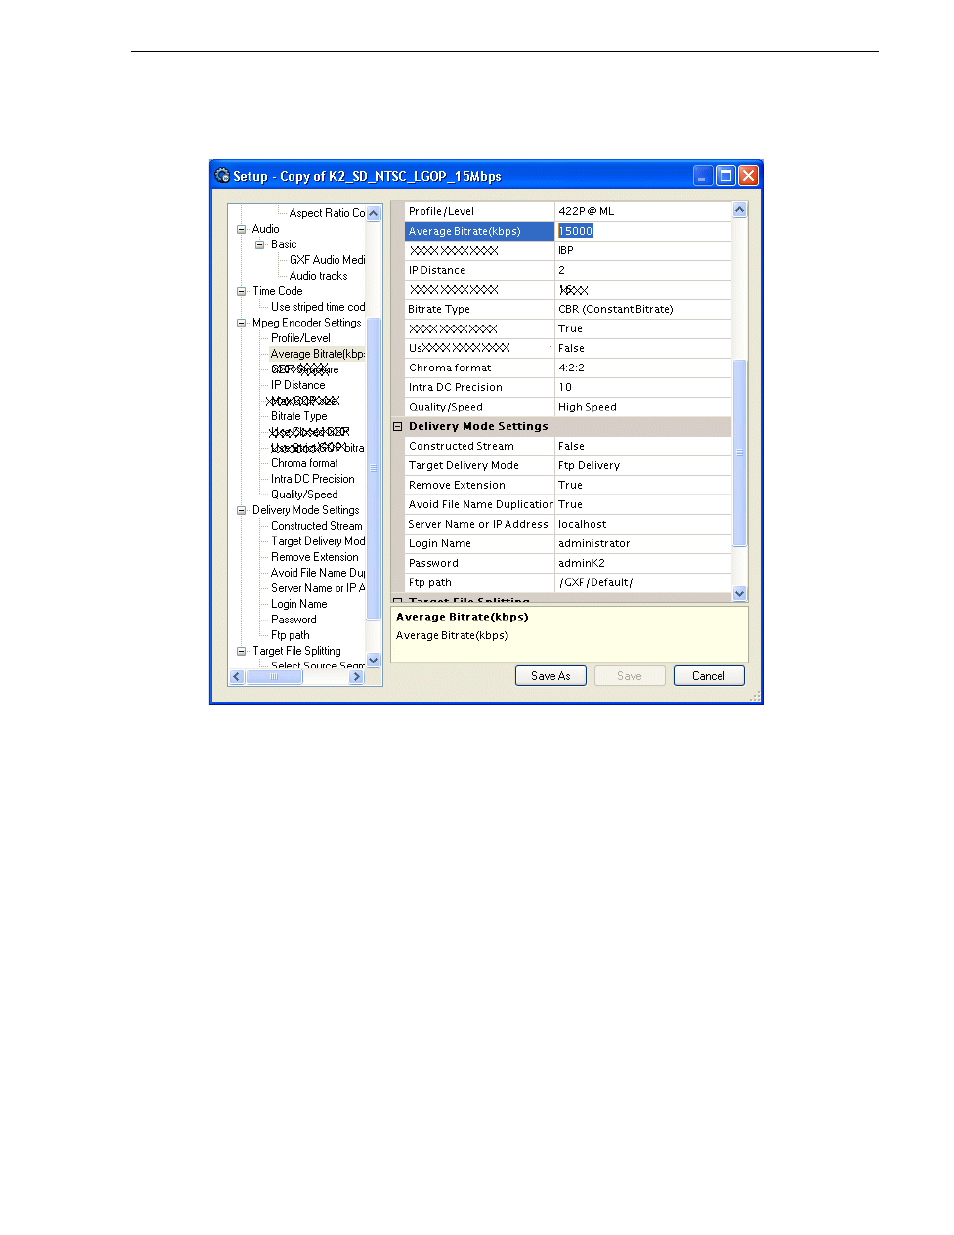Click the Setup window title bar icon
The height and width of the screenshot is (1235, 954).
[222, 175]
